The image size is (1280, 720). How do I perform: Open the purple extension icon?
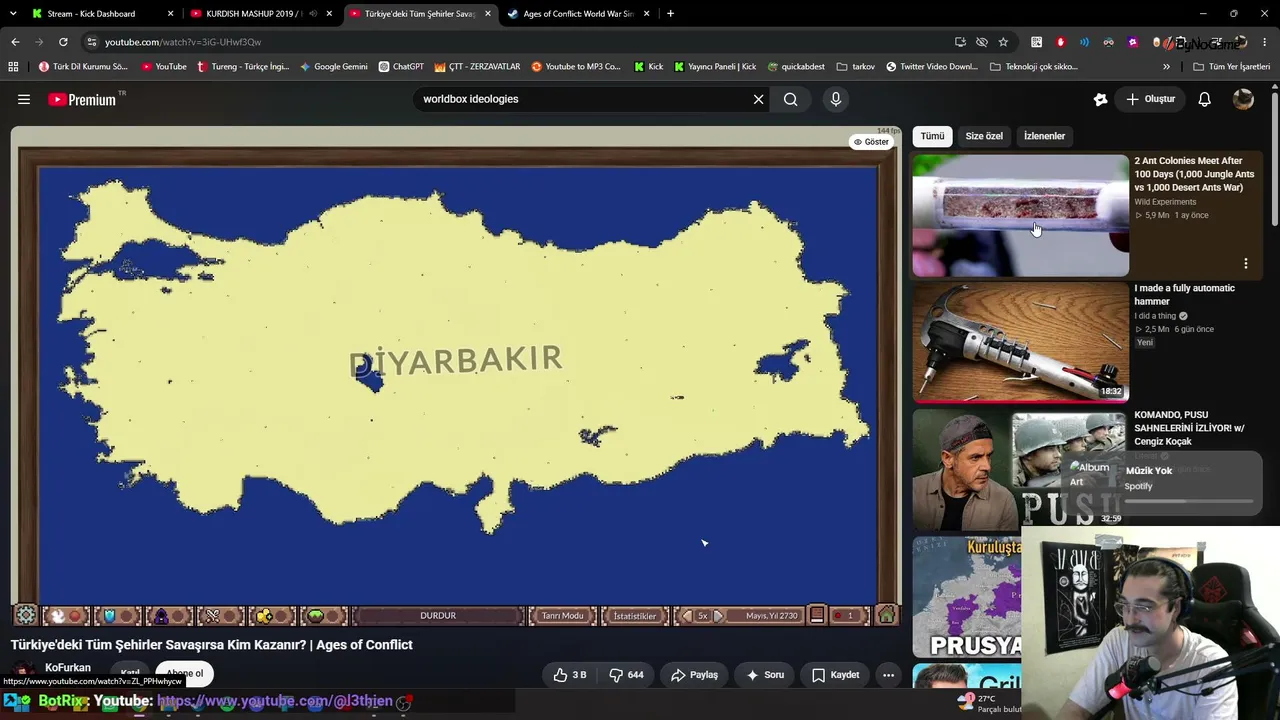click(1132, 42)
